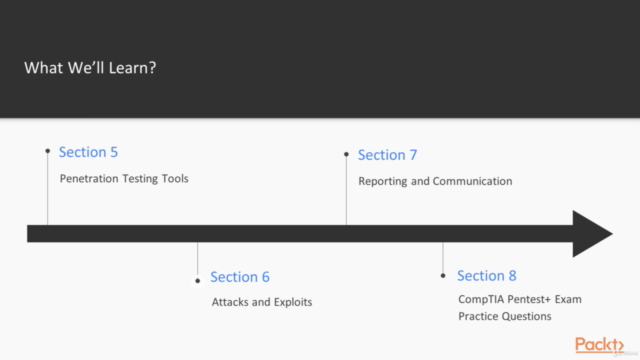Select the Section 8 bullet marker
The image size is (640, 360).
click(443, 276)
